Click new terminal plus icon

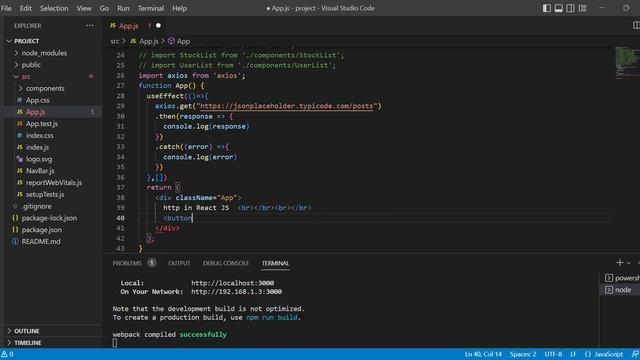(620, 263)
